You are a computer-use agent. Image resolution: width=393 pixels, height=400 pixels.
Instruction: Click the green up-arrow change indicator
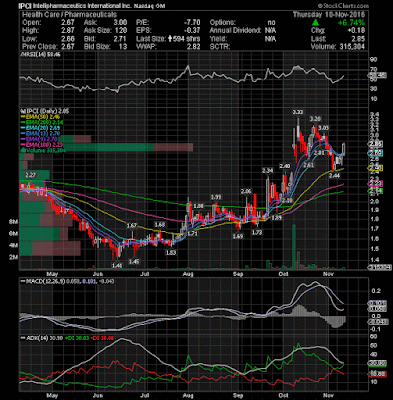pos(315,23)
